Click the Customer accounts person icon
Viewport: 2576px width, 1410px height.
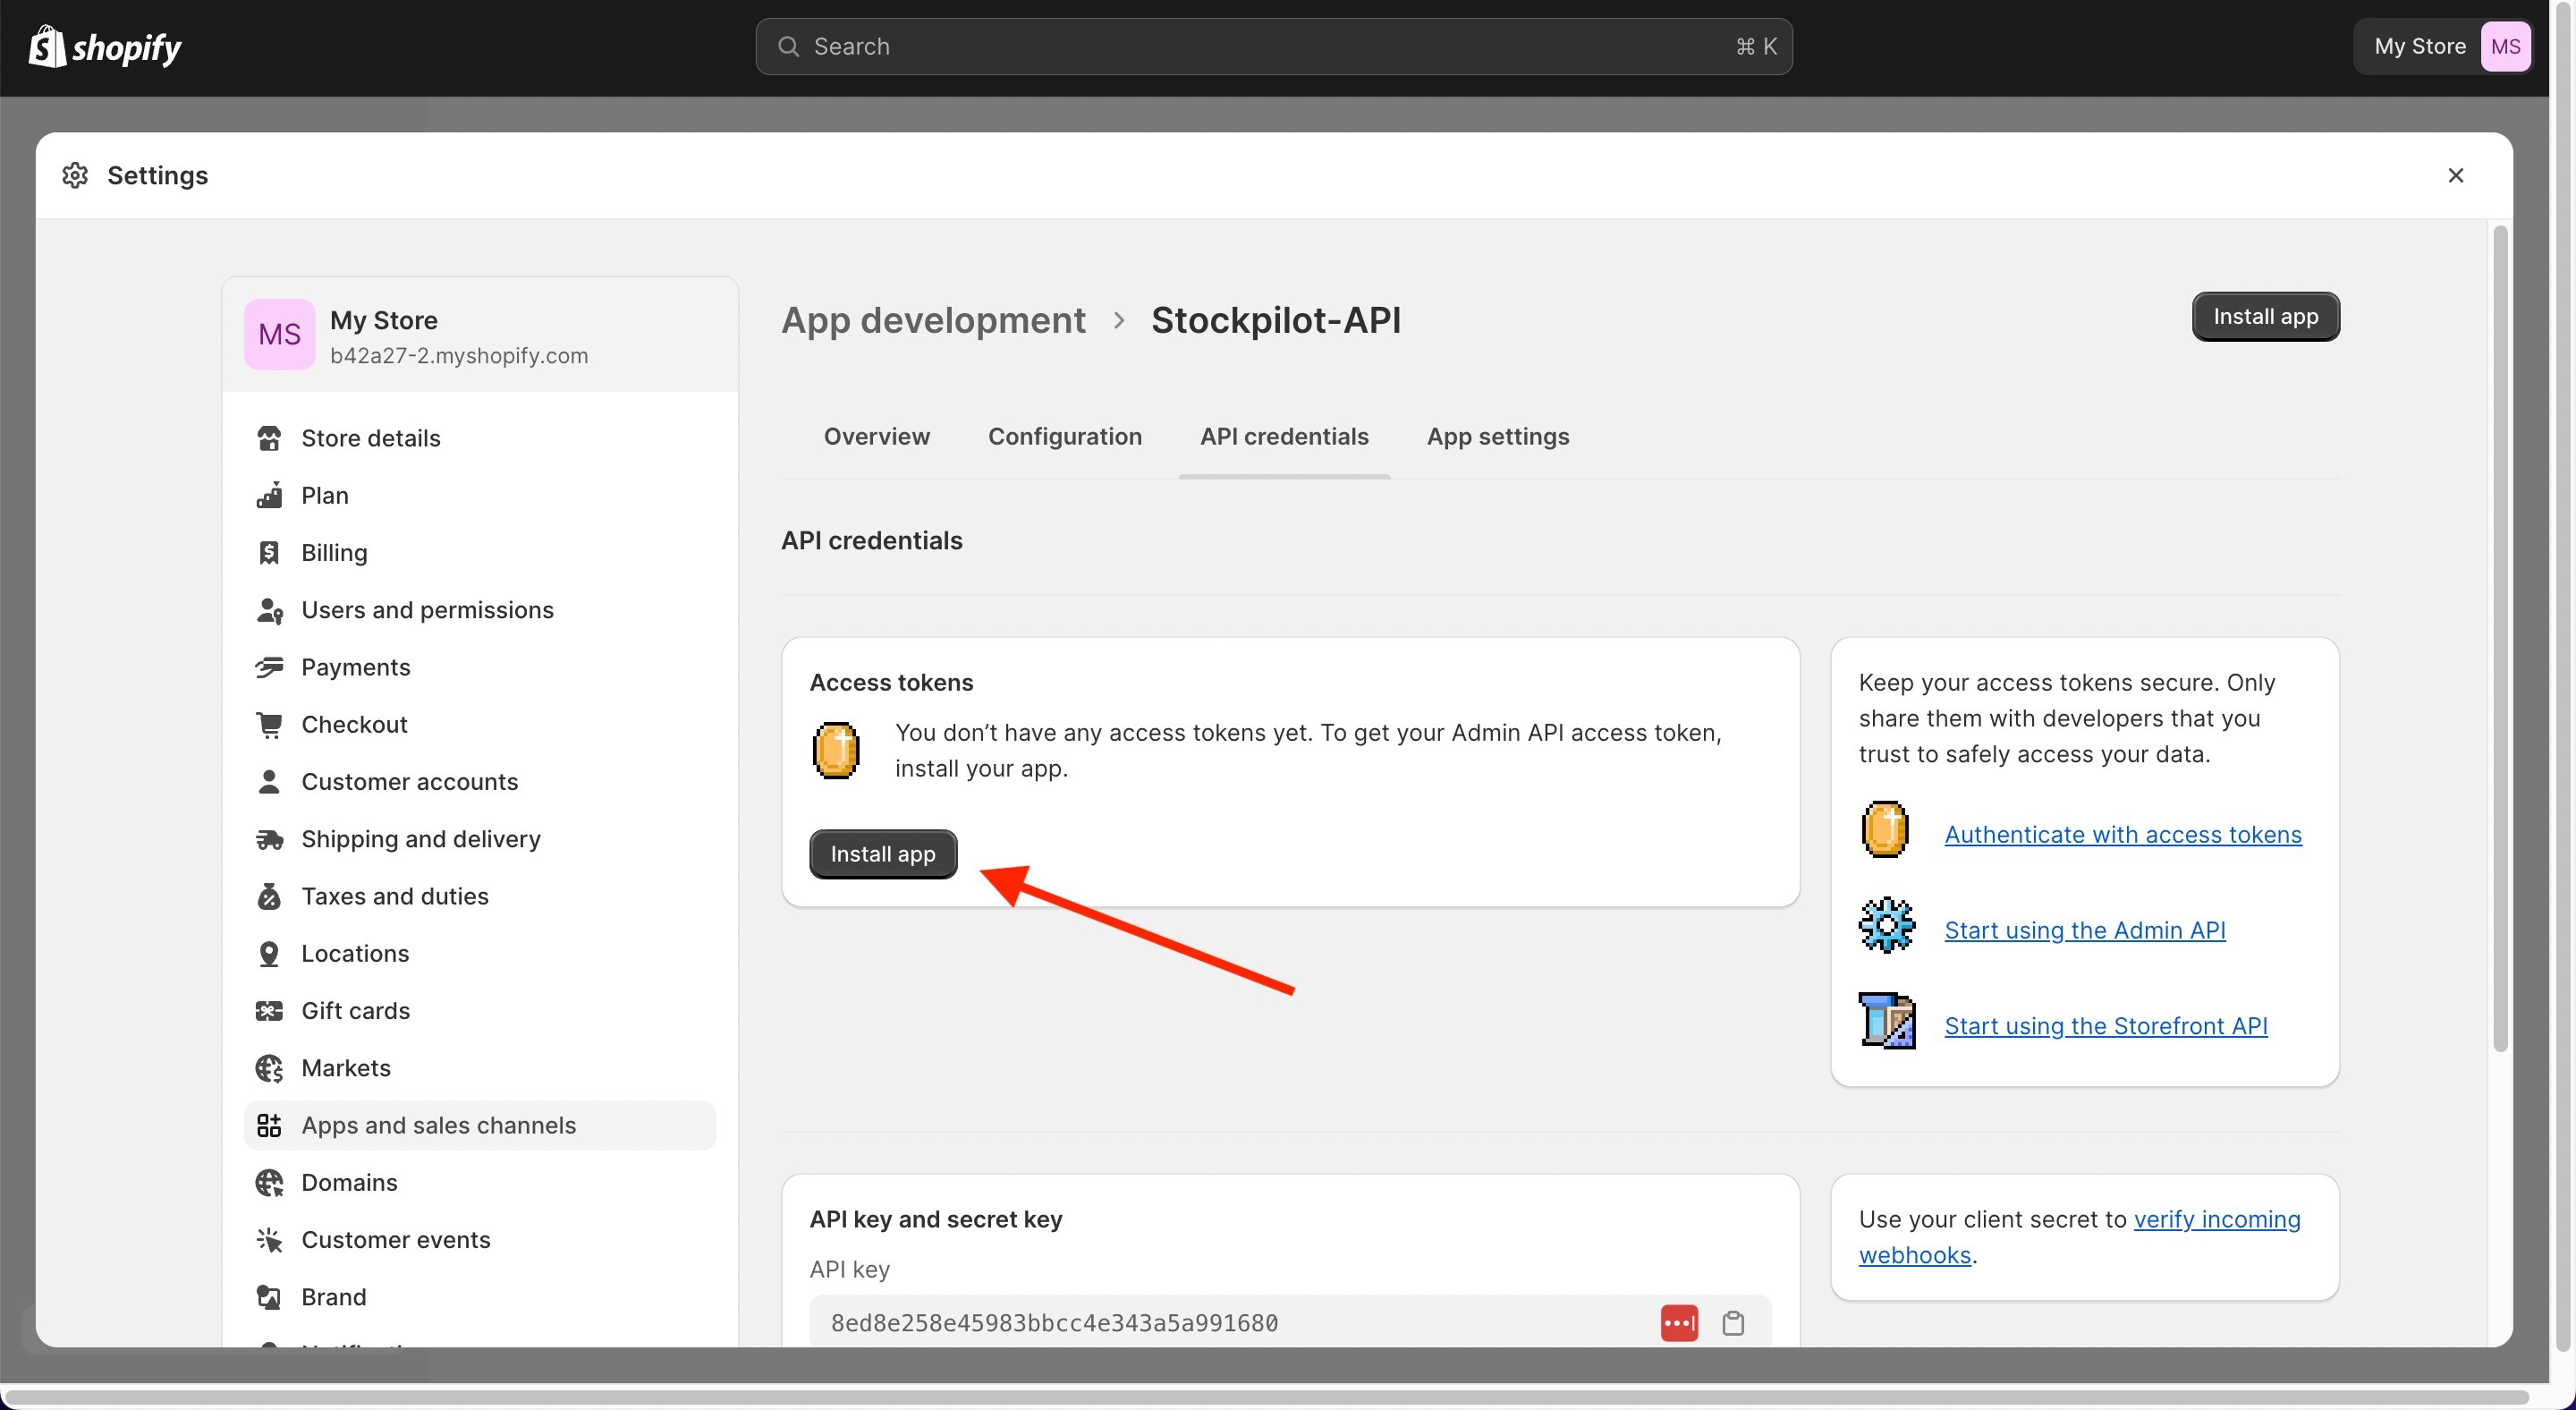pos(269,782)
